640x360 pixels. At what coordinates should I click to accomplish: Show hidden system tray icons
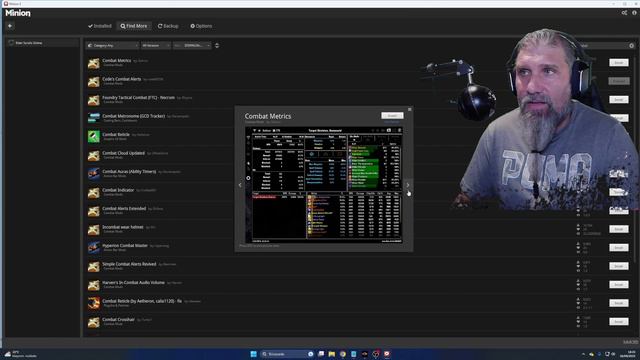point(583,354)
